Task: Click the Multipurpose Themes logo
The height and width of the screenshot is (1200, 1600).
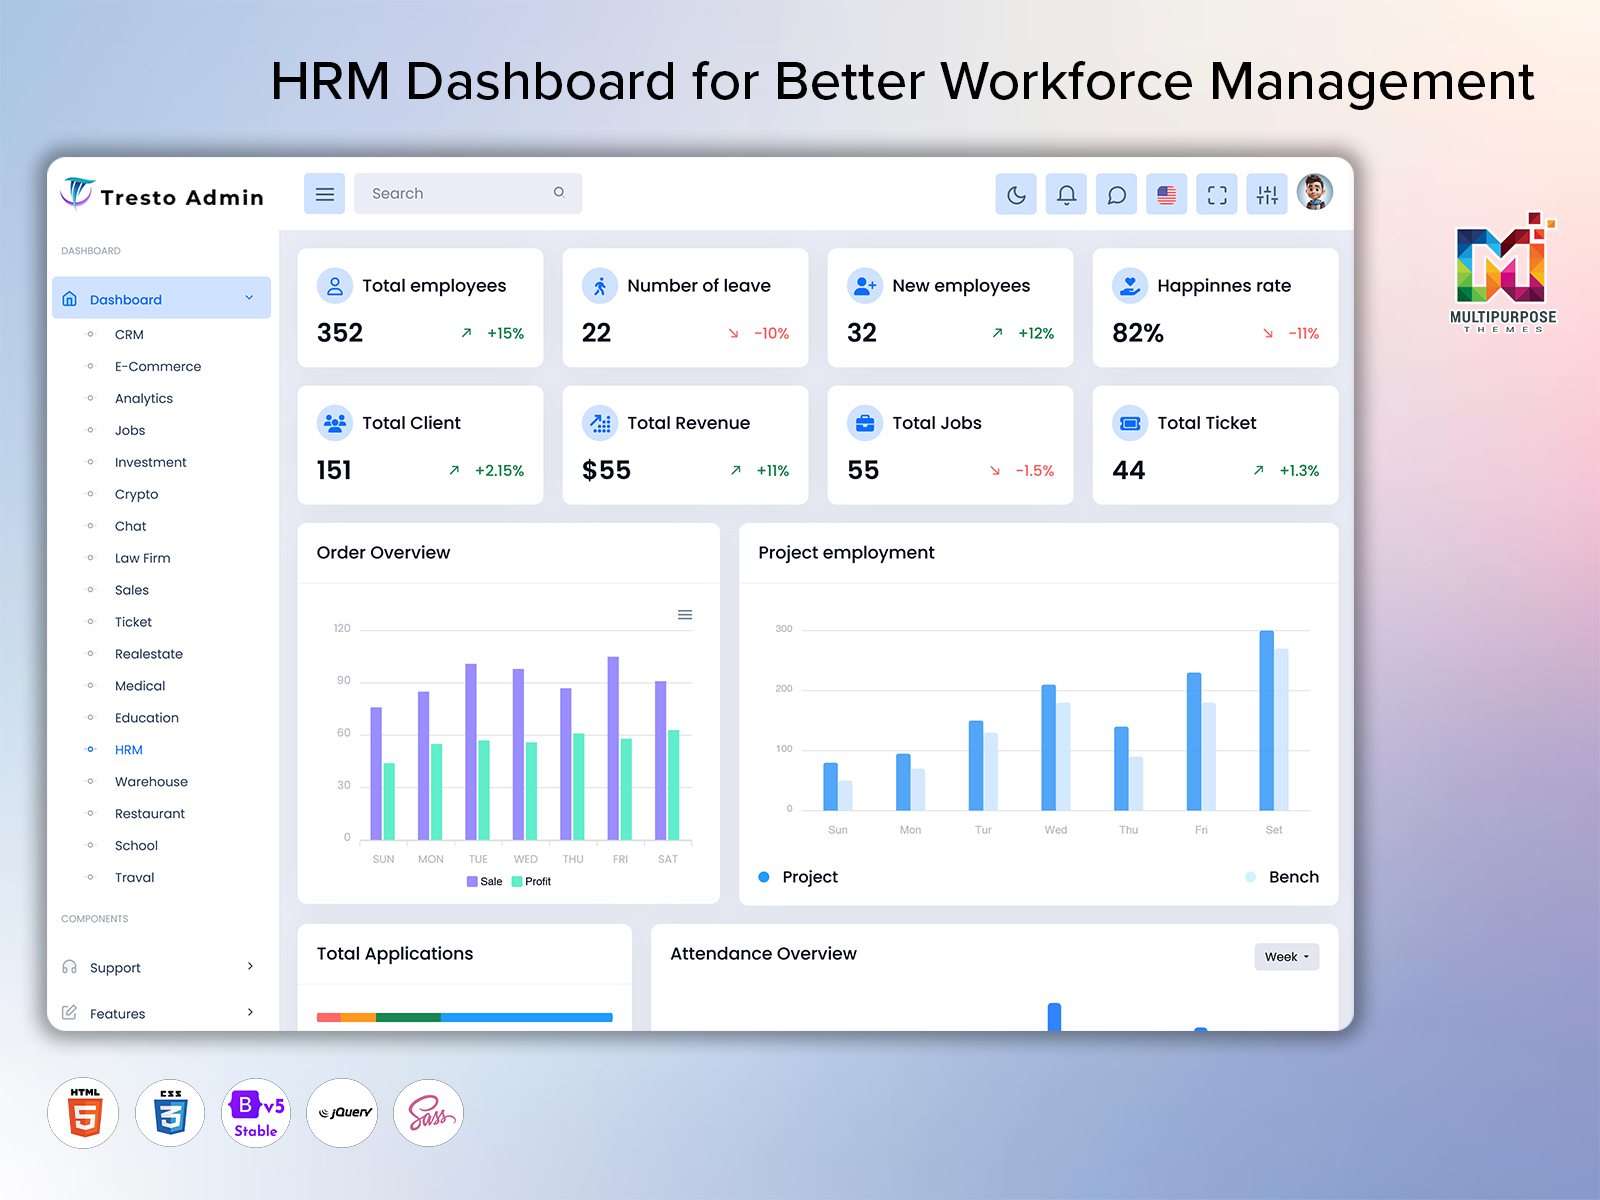Action: click(1503, 273)
